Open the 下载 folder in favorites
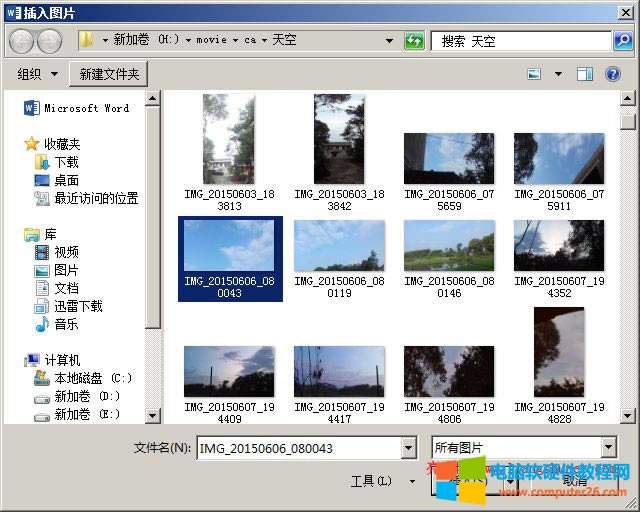 pos(66,162)
